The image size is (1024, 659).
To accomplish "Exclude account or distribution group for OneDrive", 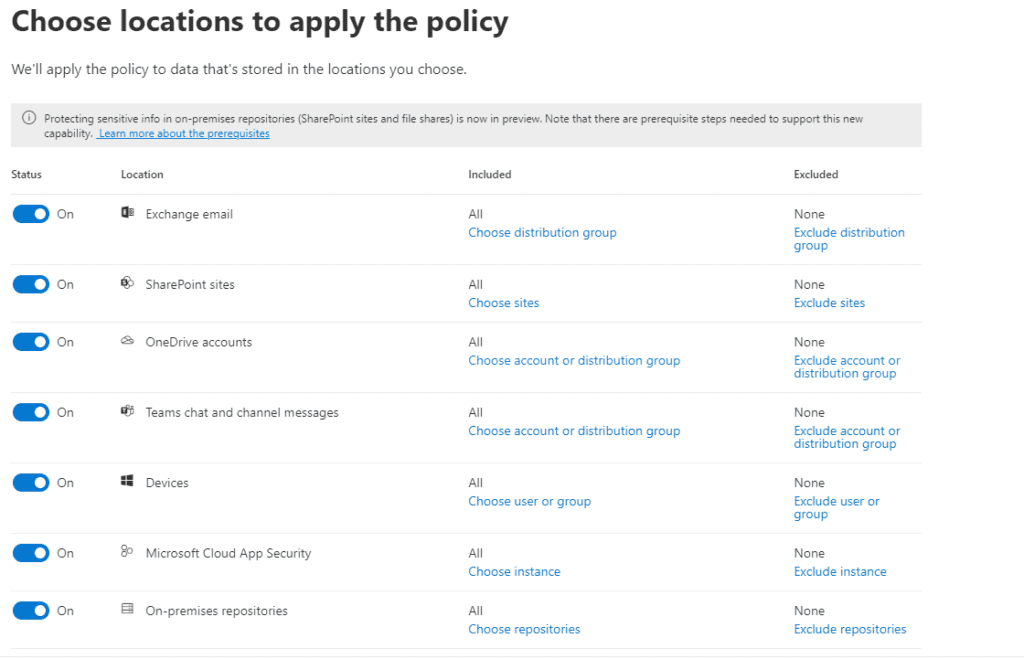I will pyautogui.click(x=847, y=367).
